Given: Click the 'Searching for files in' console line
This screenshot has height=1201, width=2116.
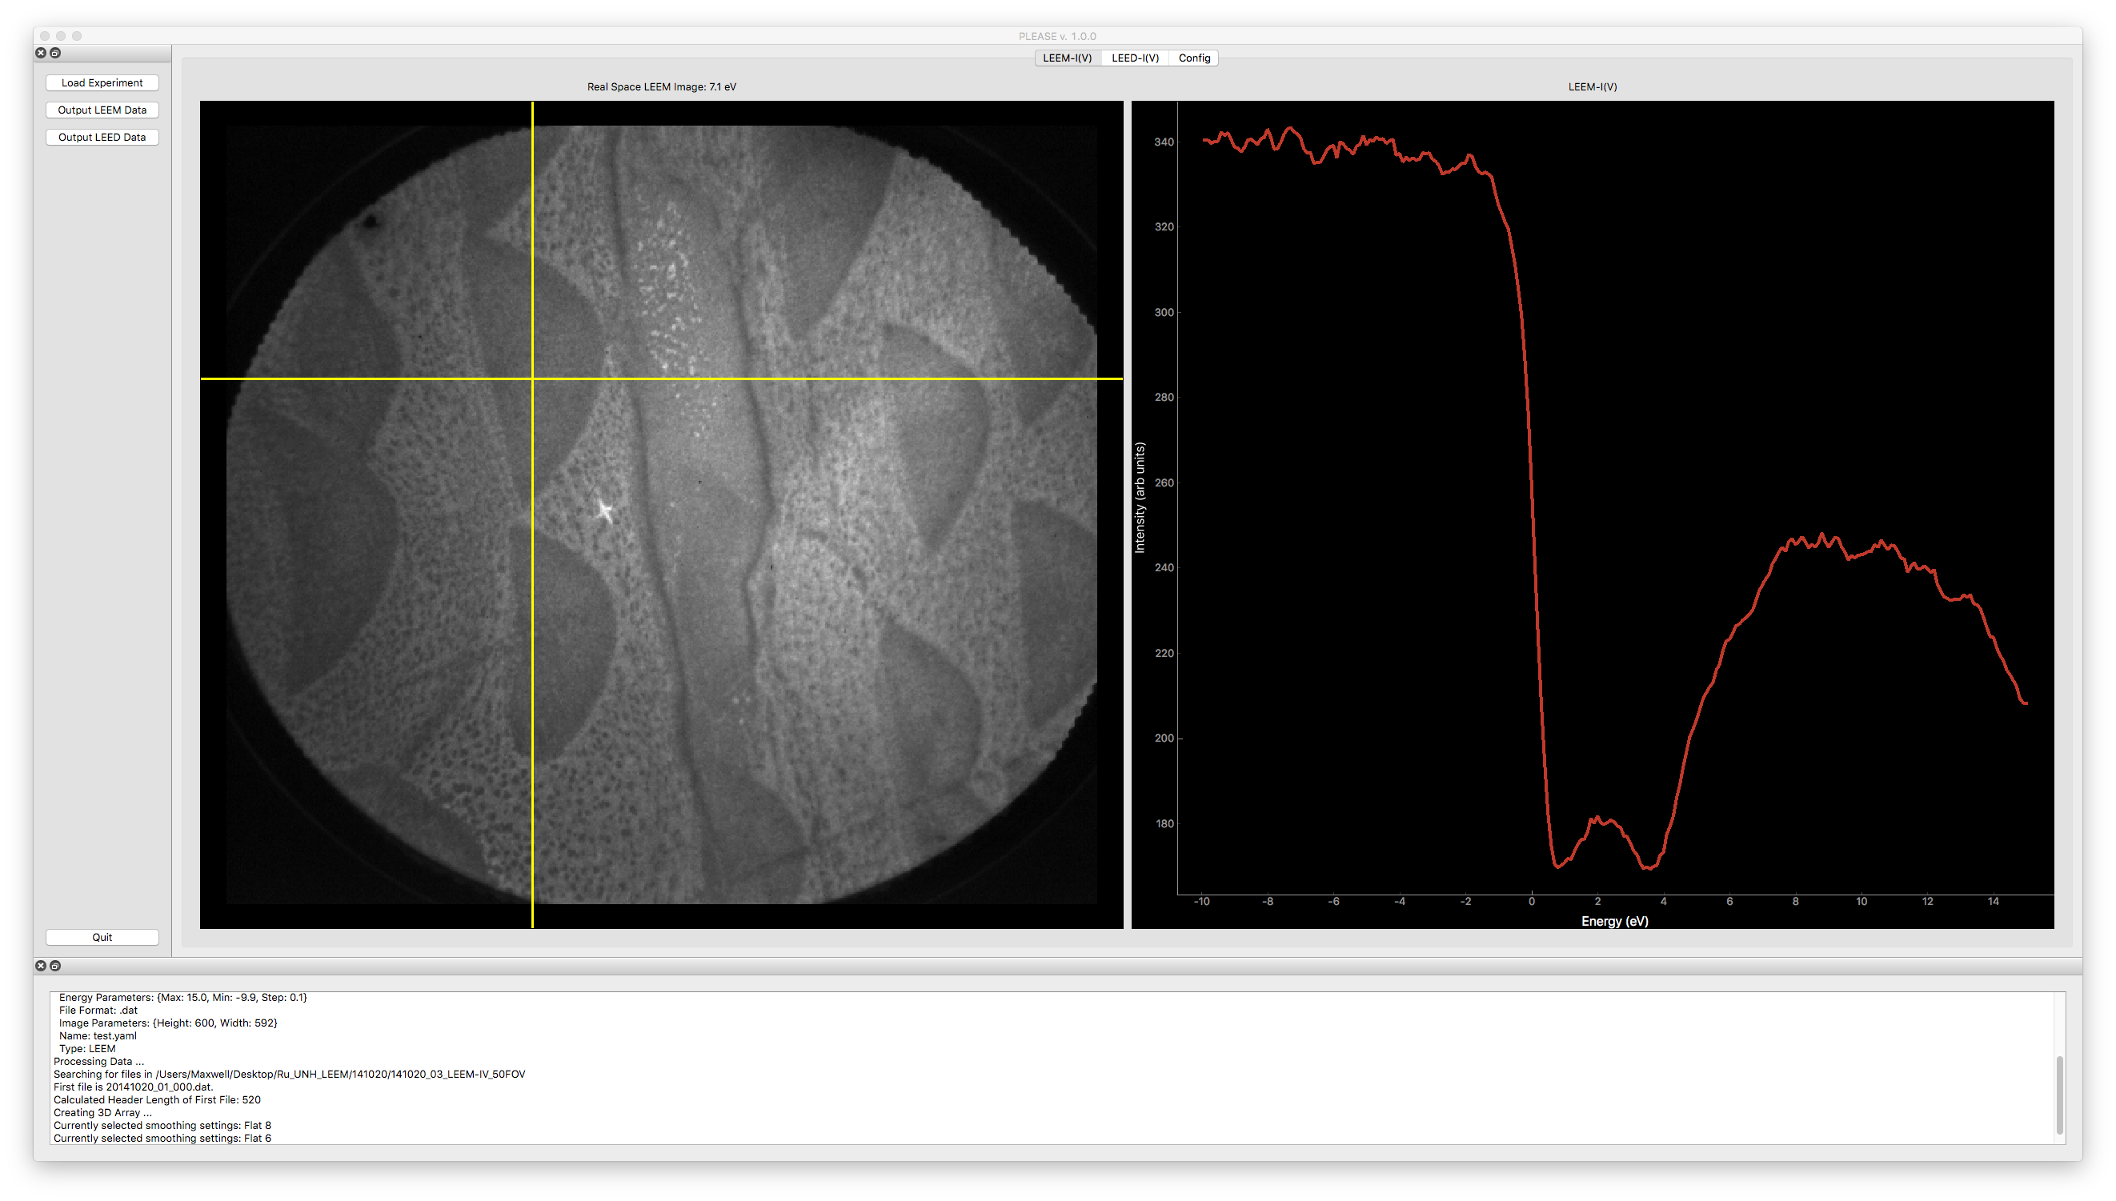Looking at the screenshot, I should pyautogui.click(x=289, y=1074).
